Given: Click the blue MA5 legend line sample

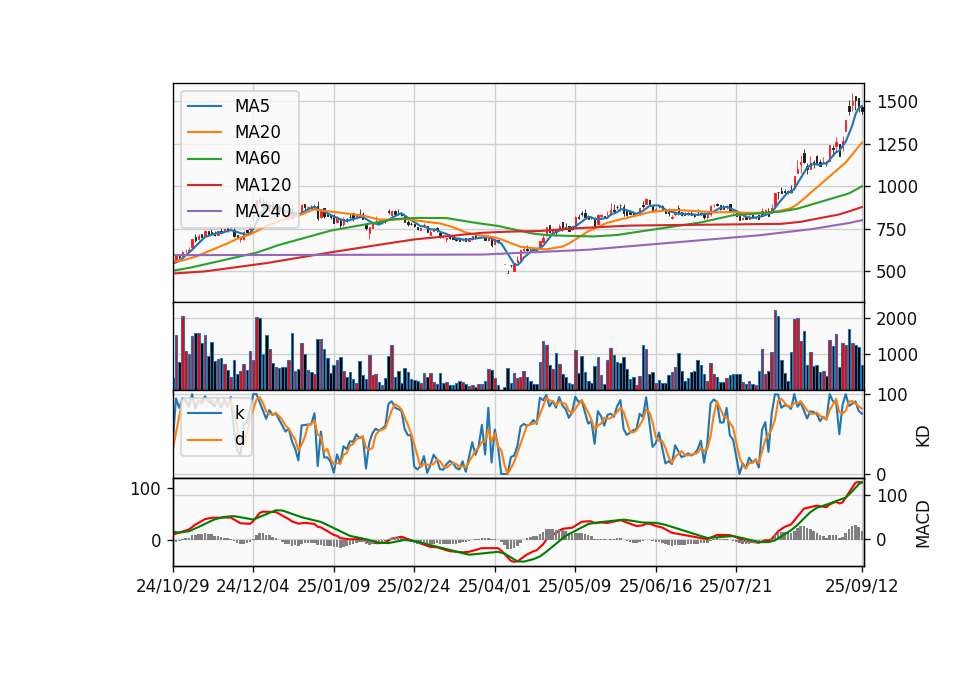Looking at the screenshot, I should tap(204, 107).
